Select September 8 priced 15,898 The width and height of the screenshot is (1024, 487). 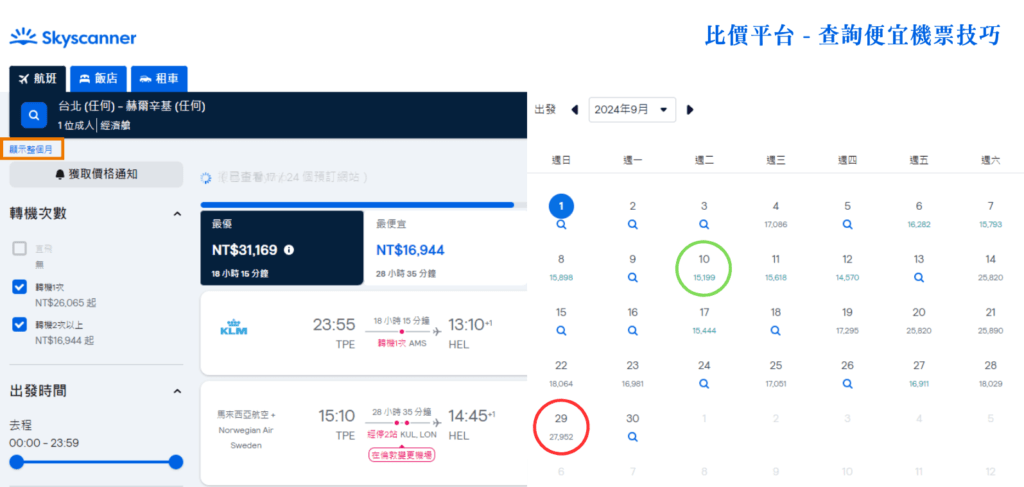561,268
